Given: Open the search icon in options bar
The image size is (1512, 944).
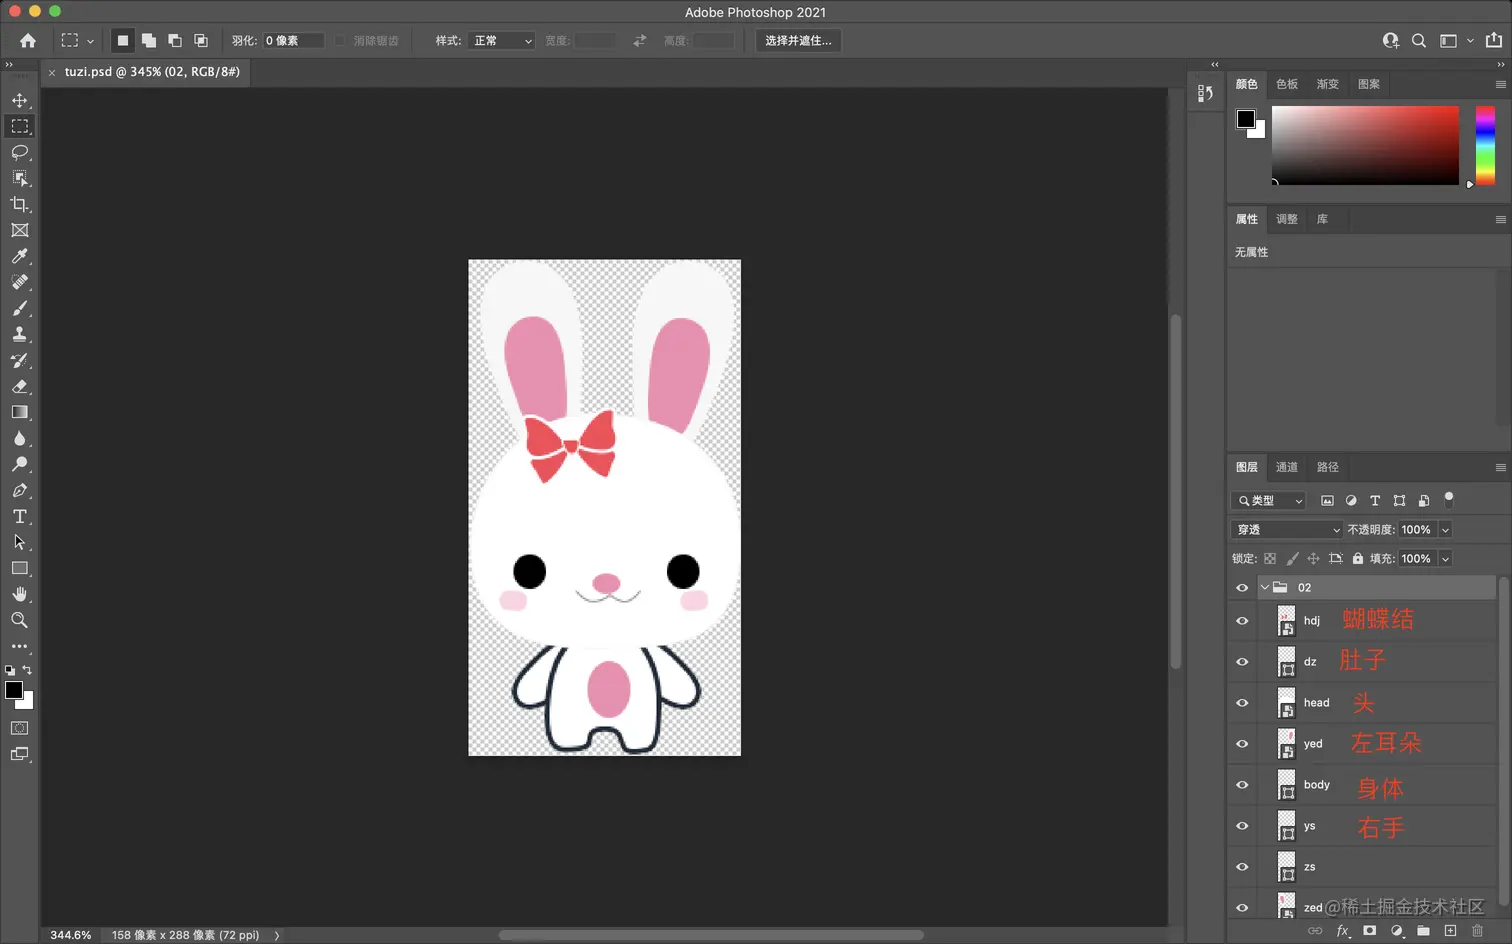Looking at the screenshot, I should point(1419,41).
